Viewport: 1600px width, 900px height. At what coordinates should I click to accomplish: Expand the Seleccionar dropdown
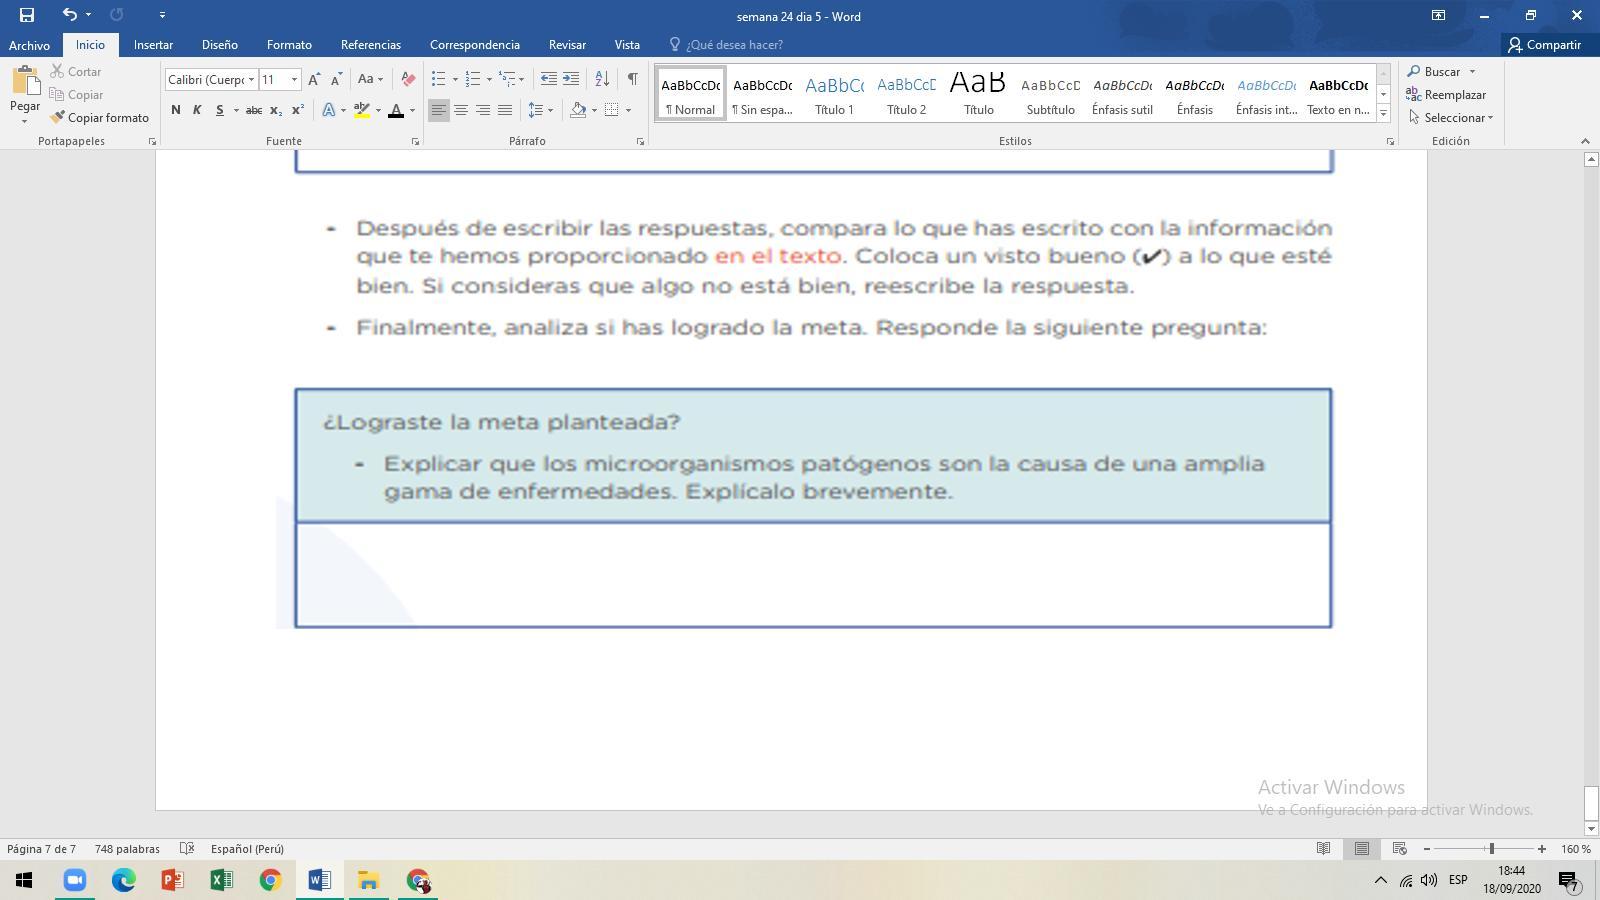point(1450,118)
